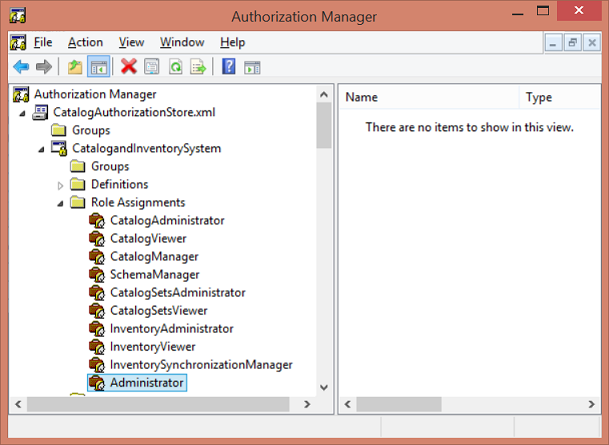Open Properties from the toolbar

(152, 67)
